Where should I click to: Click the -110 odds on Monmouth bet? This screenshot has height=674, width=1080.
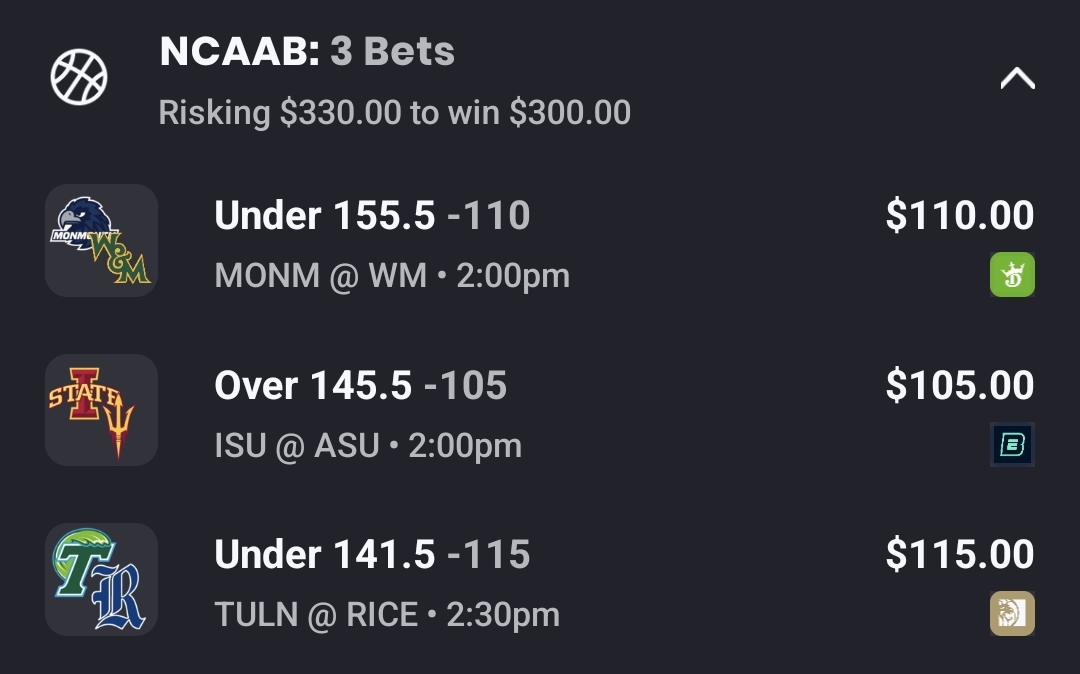(489, 215)
